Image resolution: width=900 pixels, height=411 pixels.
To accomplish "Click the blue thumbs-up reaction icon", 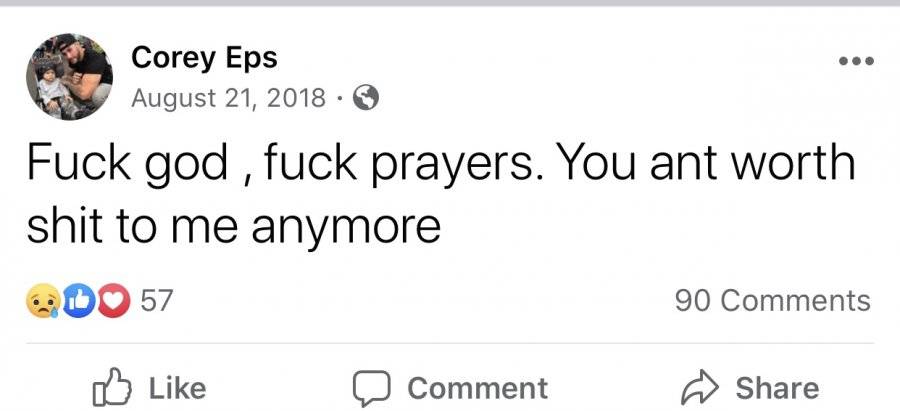I will coord(79,301).
